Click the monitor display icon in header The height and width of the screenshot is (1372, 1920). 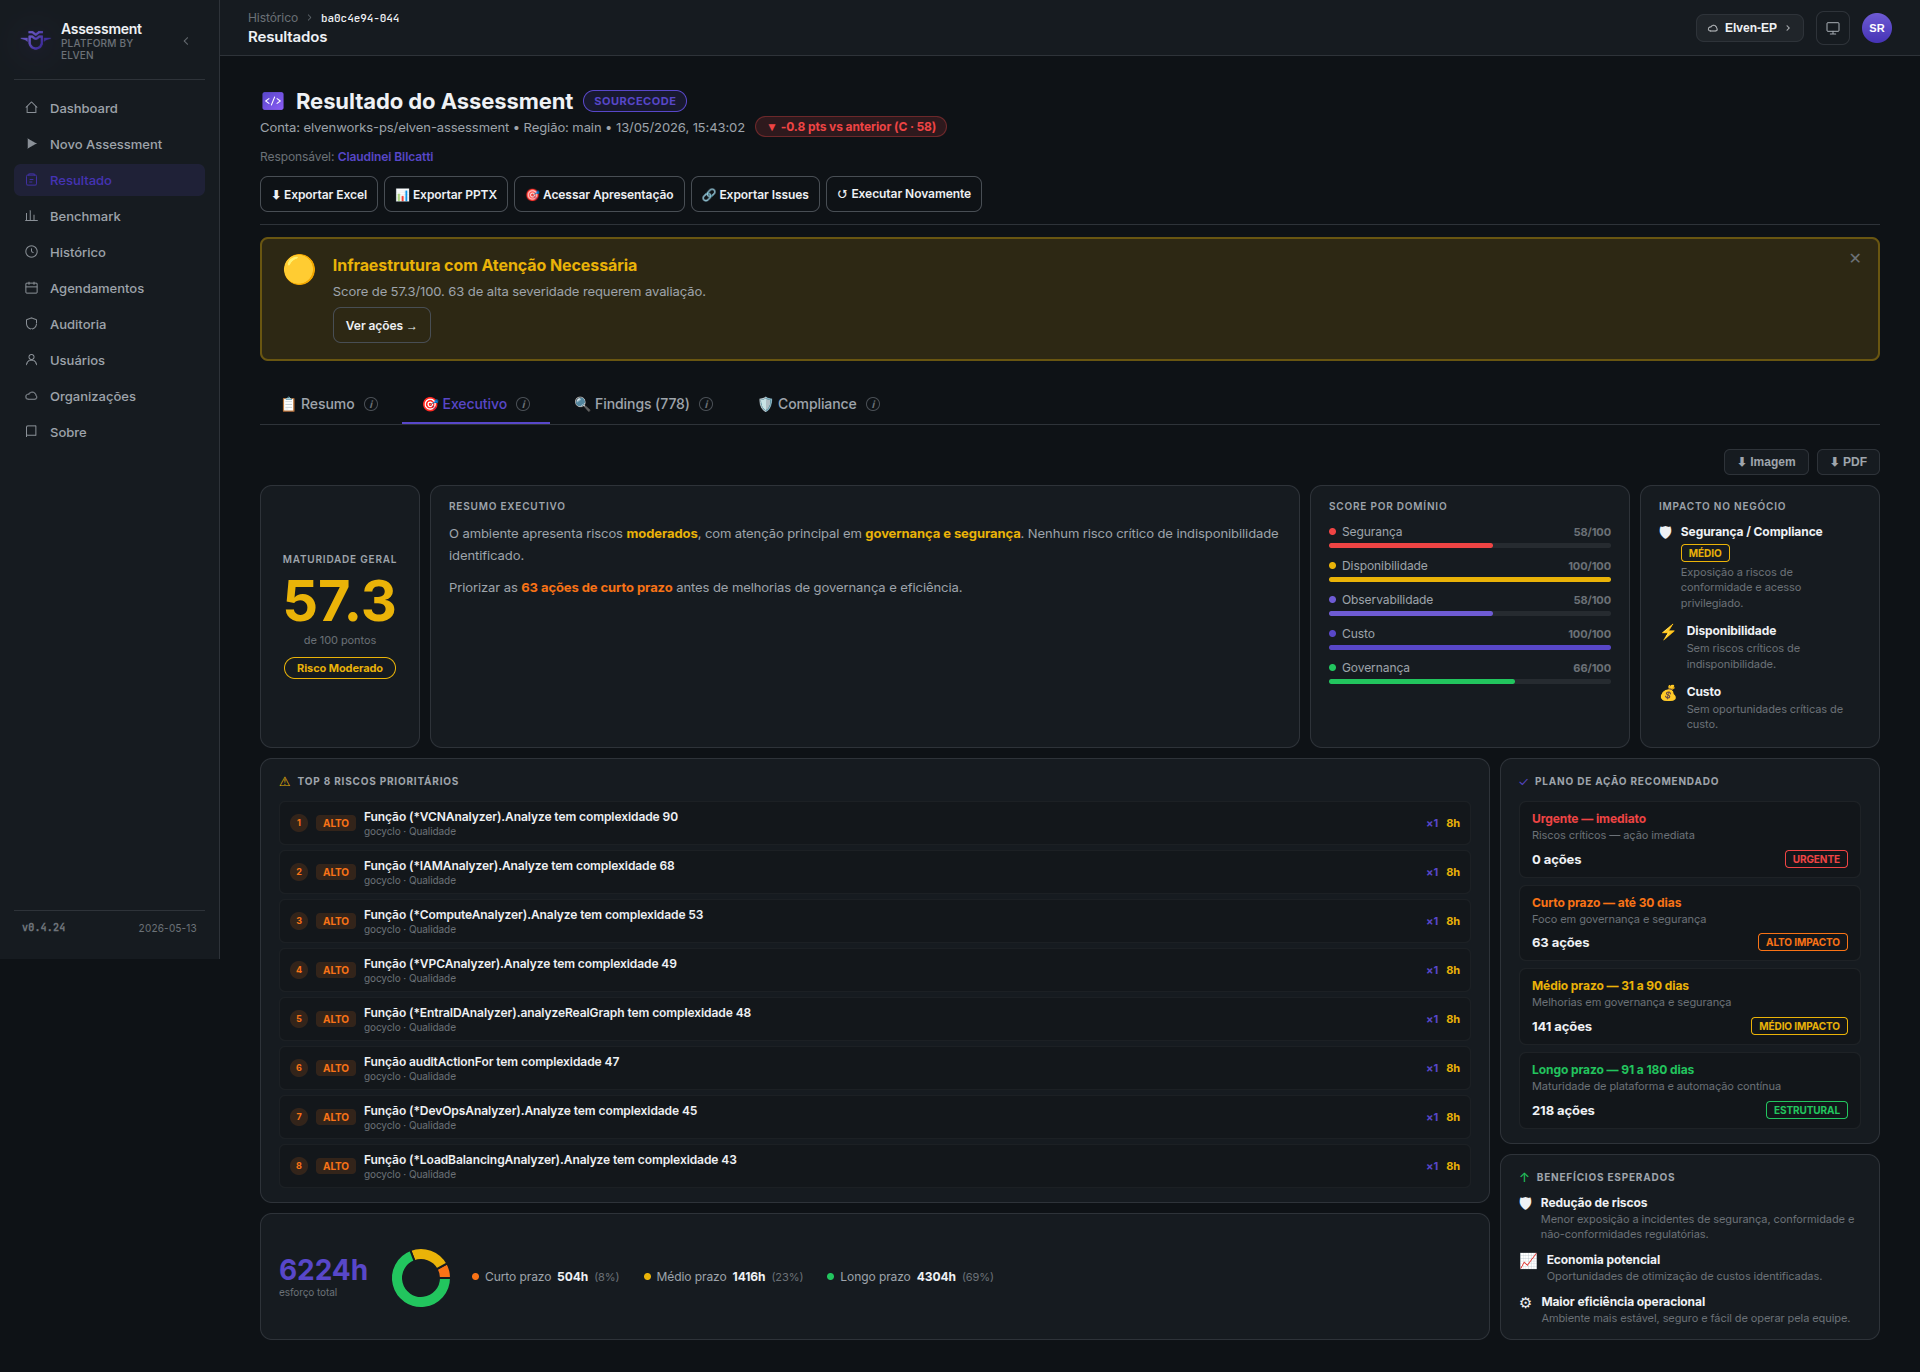pyautogui.click(x=1832, y=28)
